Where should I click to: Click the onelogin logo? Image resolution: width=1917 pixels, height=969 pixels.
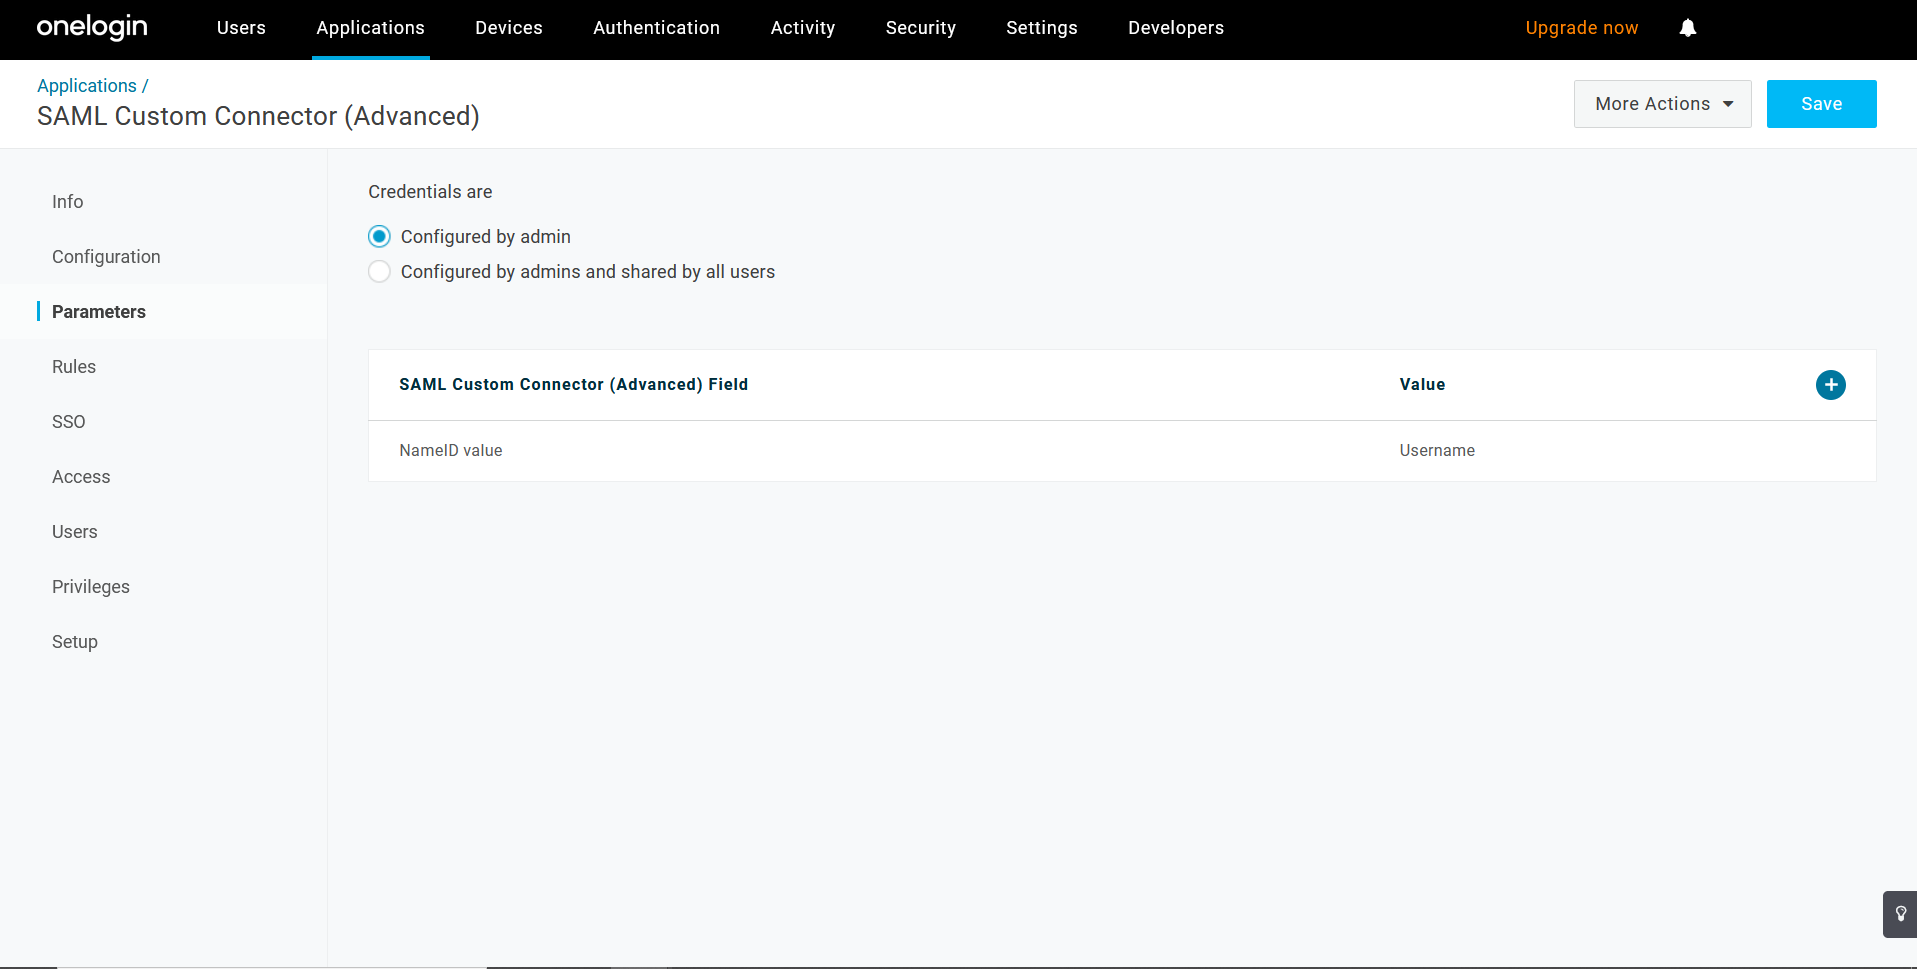click(91, 27)
